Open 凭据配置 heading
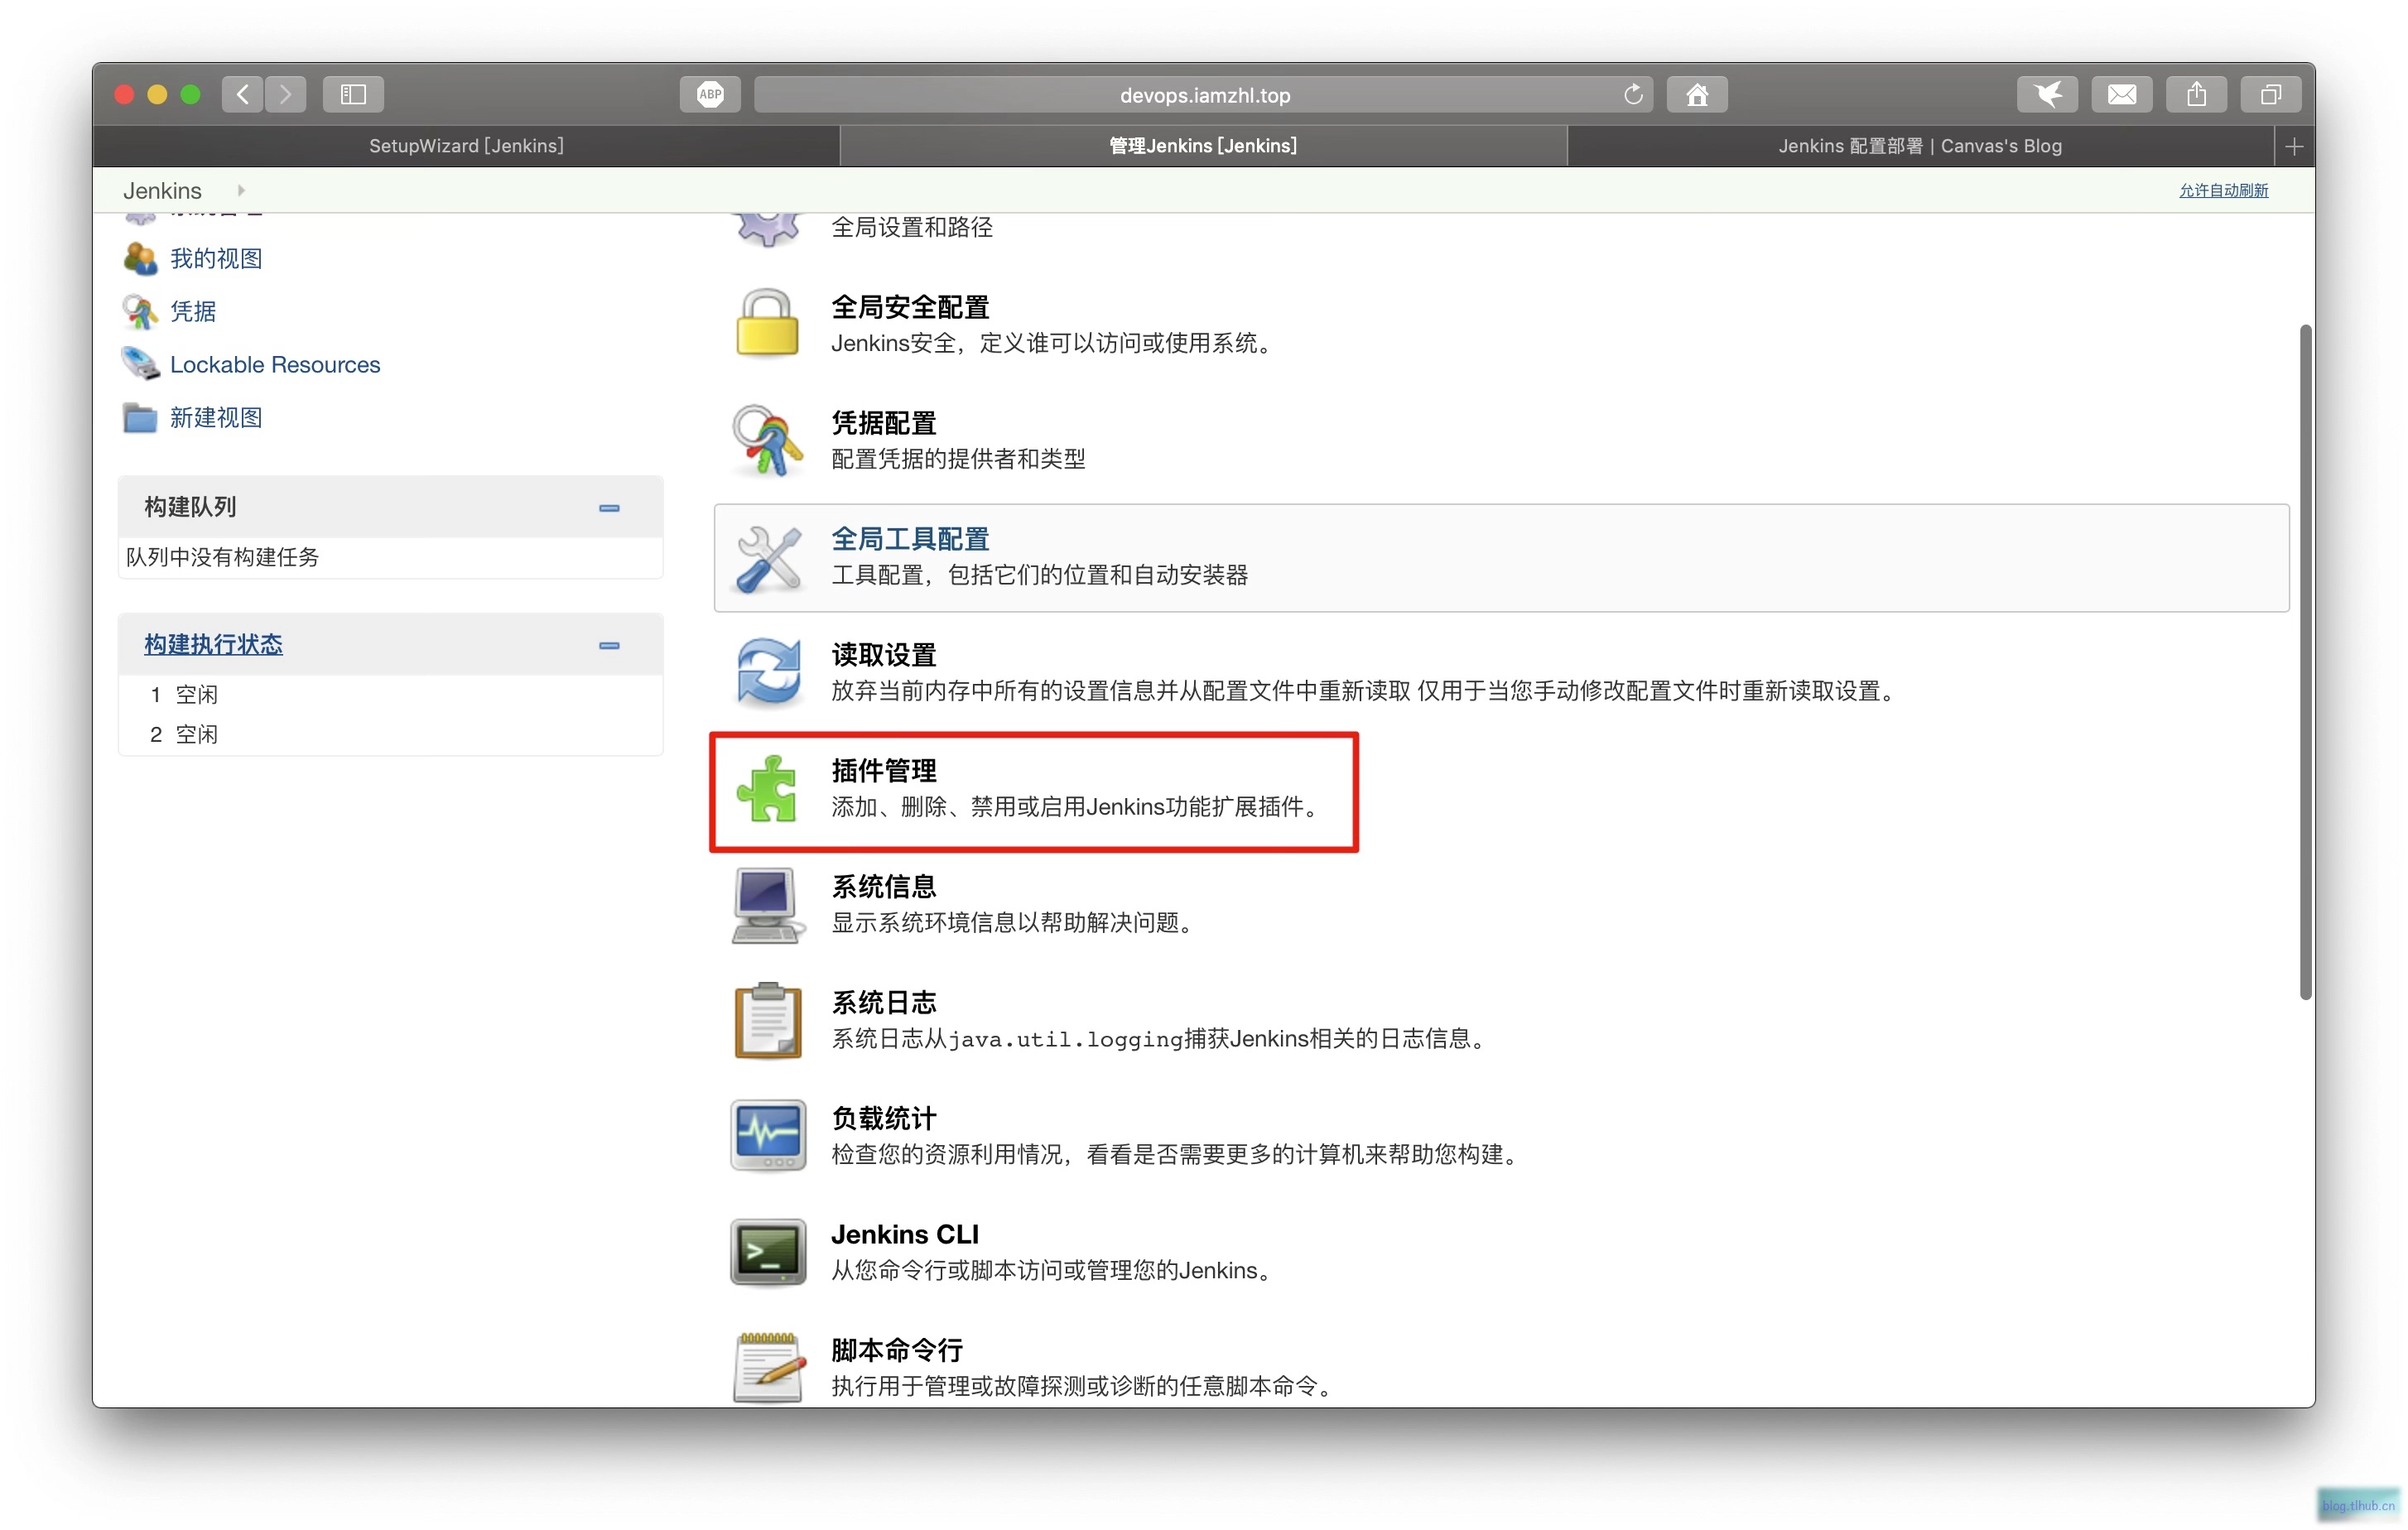This screenshot has height=1530, width=2408. 884,423
